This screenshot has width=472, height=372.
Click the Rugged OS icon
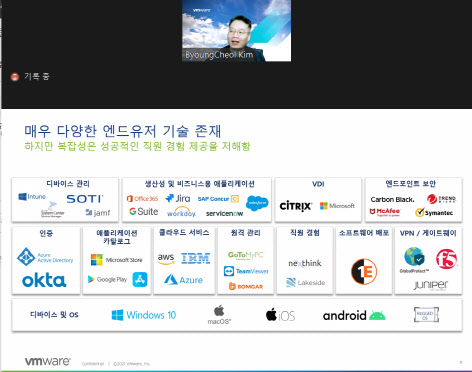coord(426,315)
